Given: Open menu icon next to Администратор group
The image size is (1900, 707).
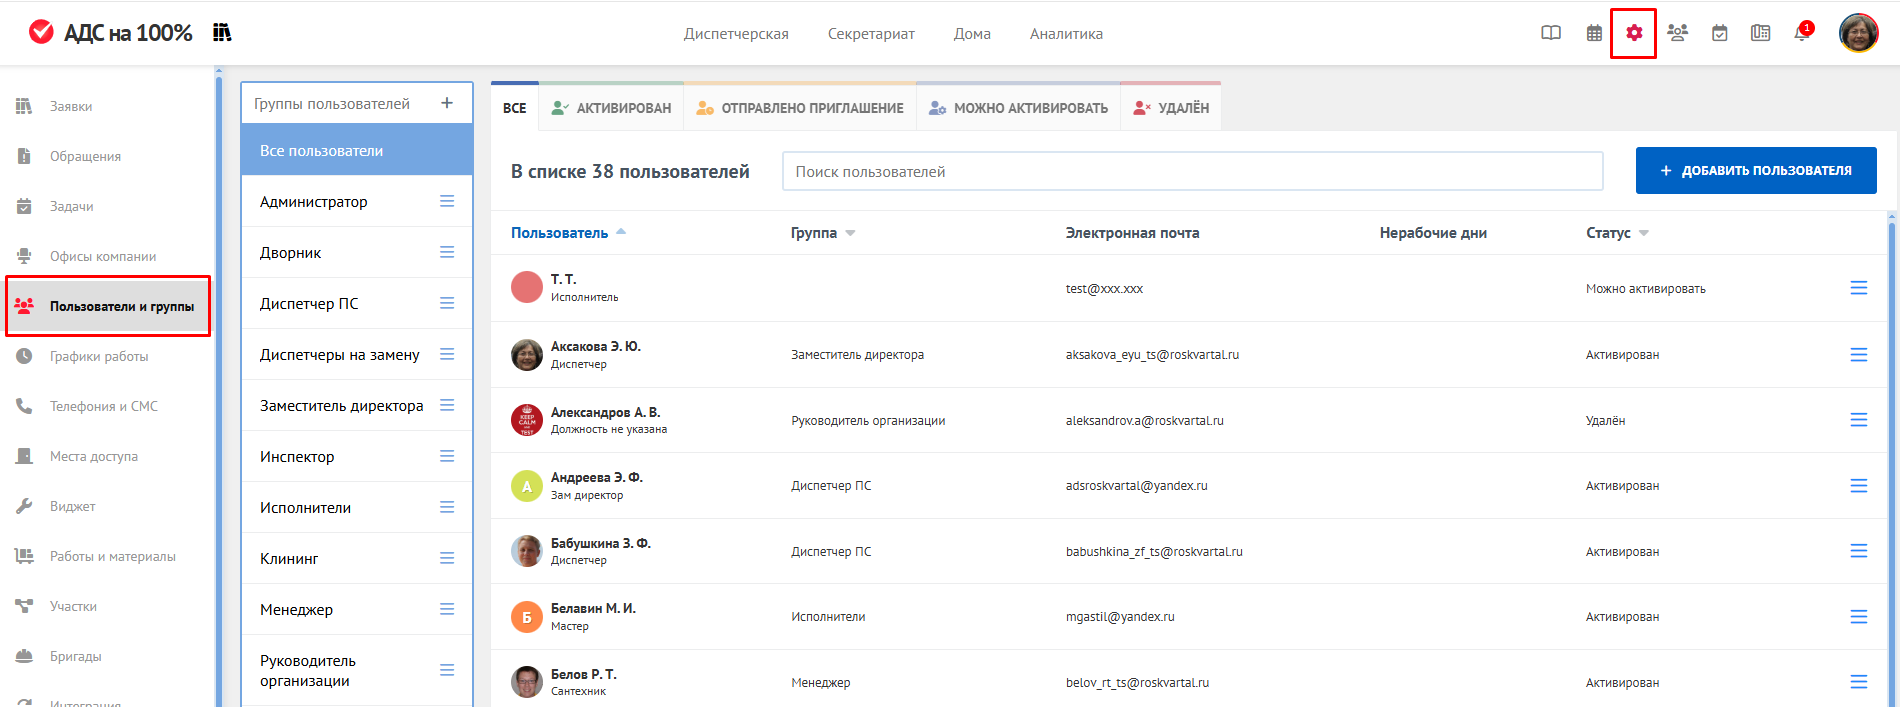Looking at the screenshot, I should coord(447,202).
